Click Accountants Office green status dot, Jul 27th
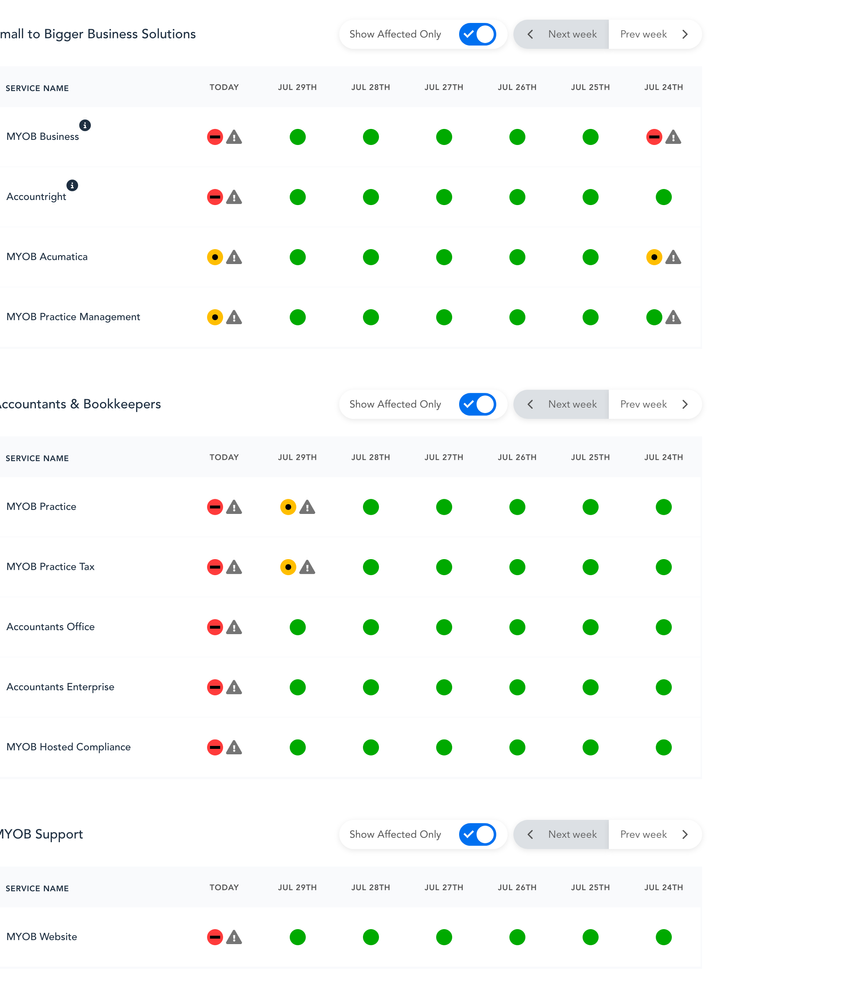The height and width of the screenshot is (998, 841). [444, 627]
